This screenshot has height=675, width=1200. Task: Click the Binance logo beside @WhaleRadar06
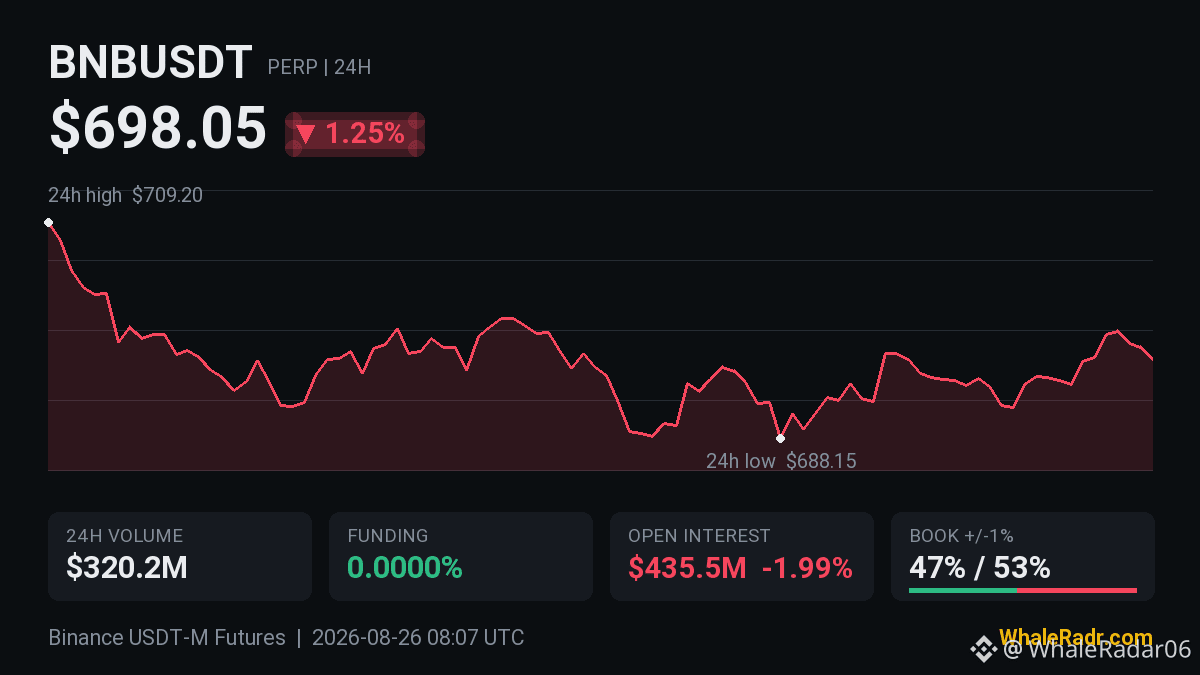984,649
